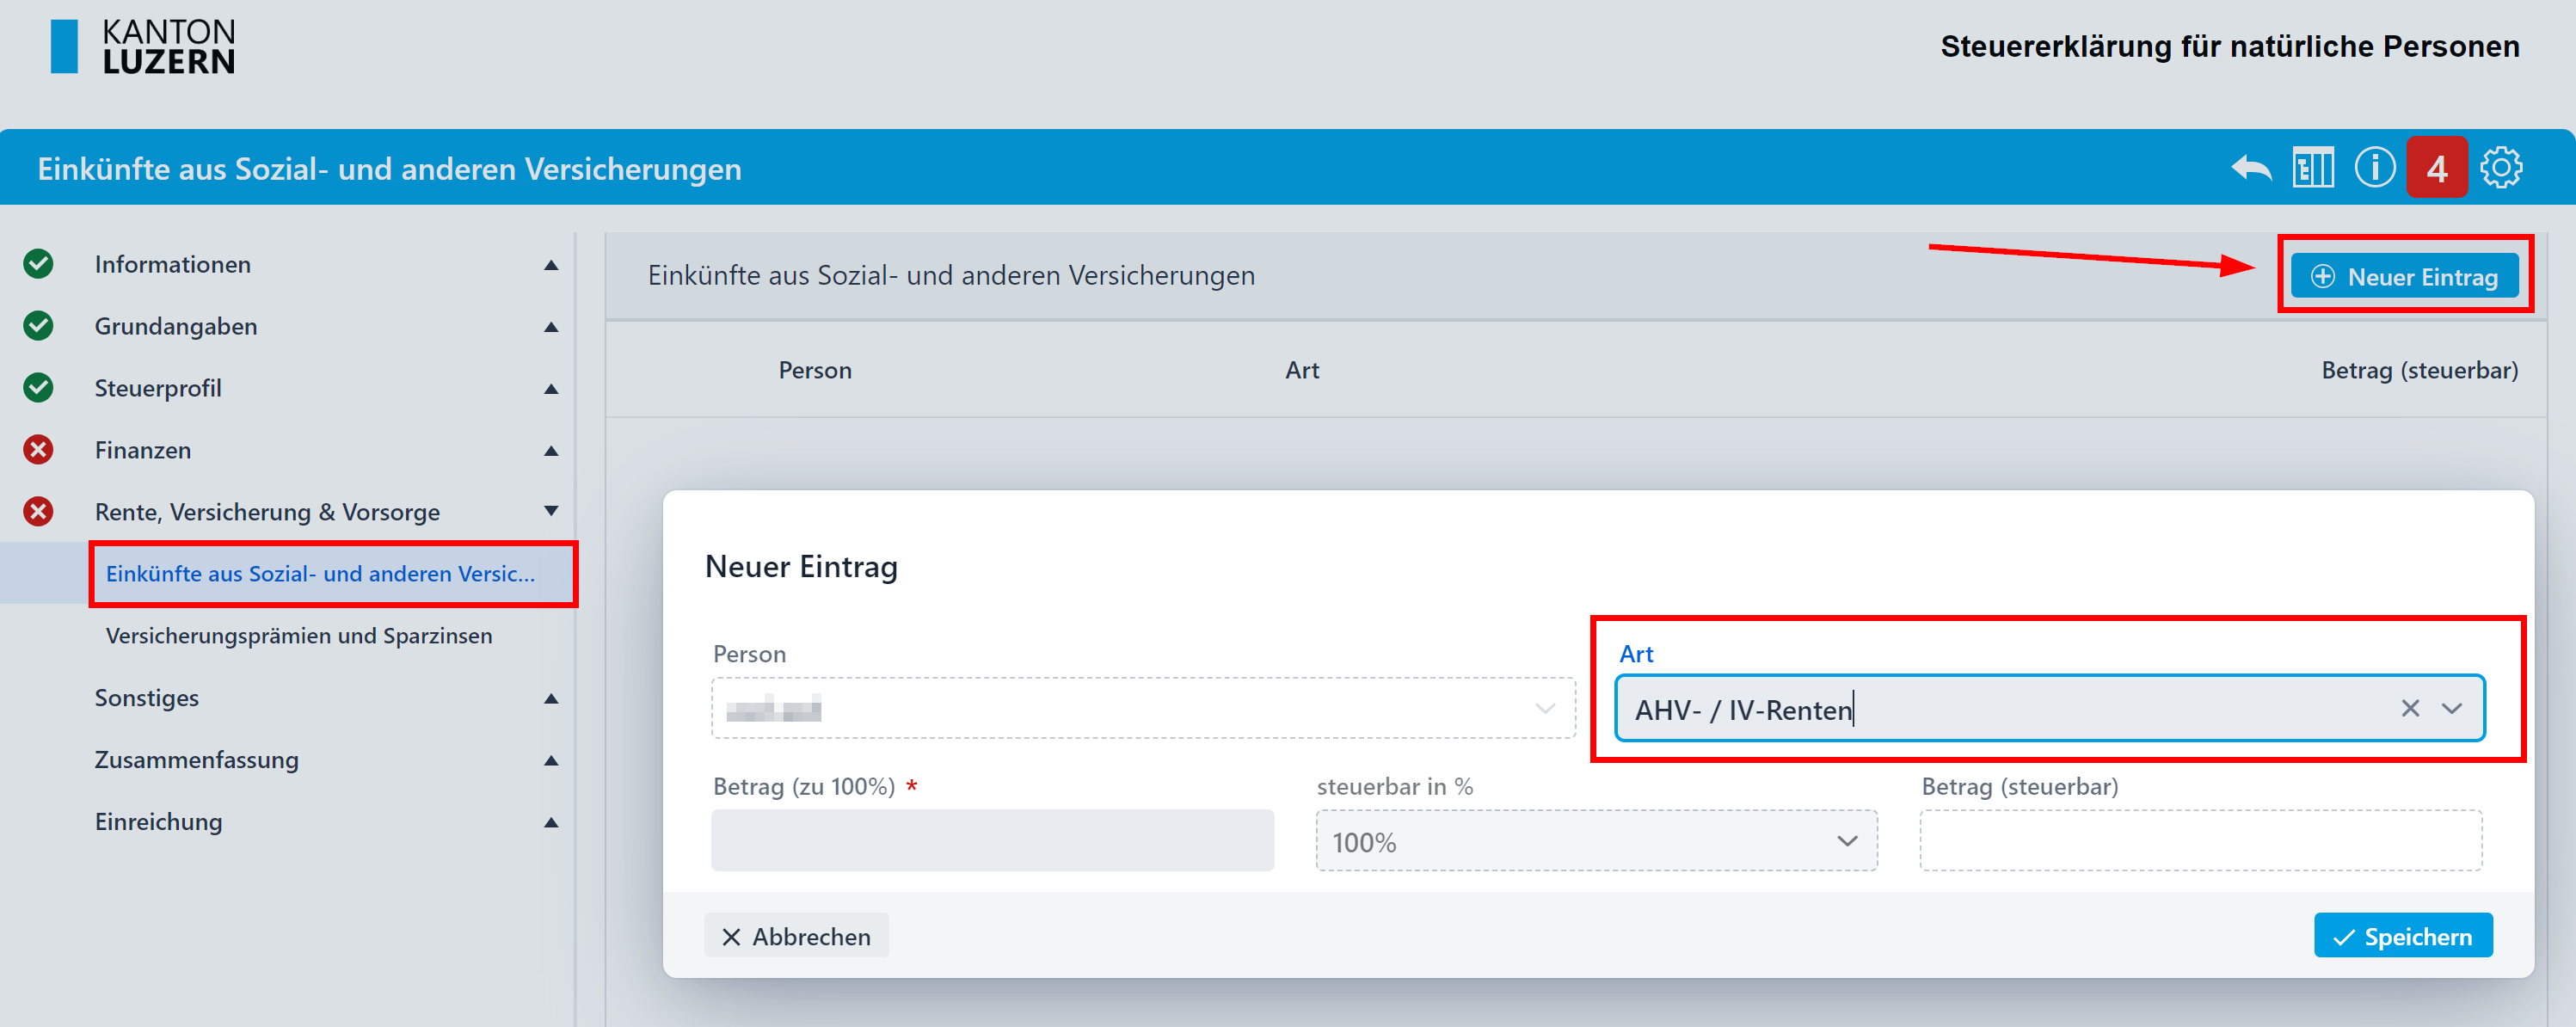
Task: Collapse Rente, Versicherung & Vorsorge section
Action: coord(551,511)
